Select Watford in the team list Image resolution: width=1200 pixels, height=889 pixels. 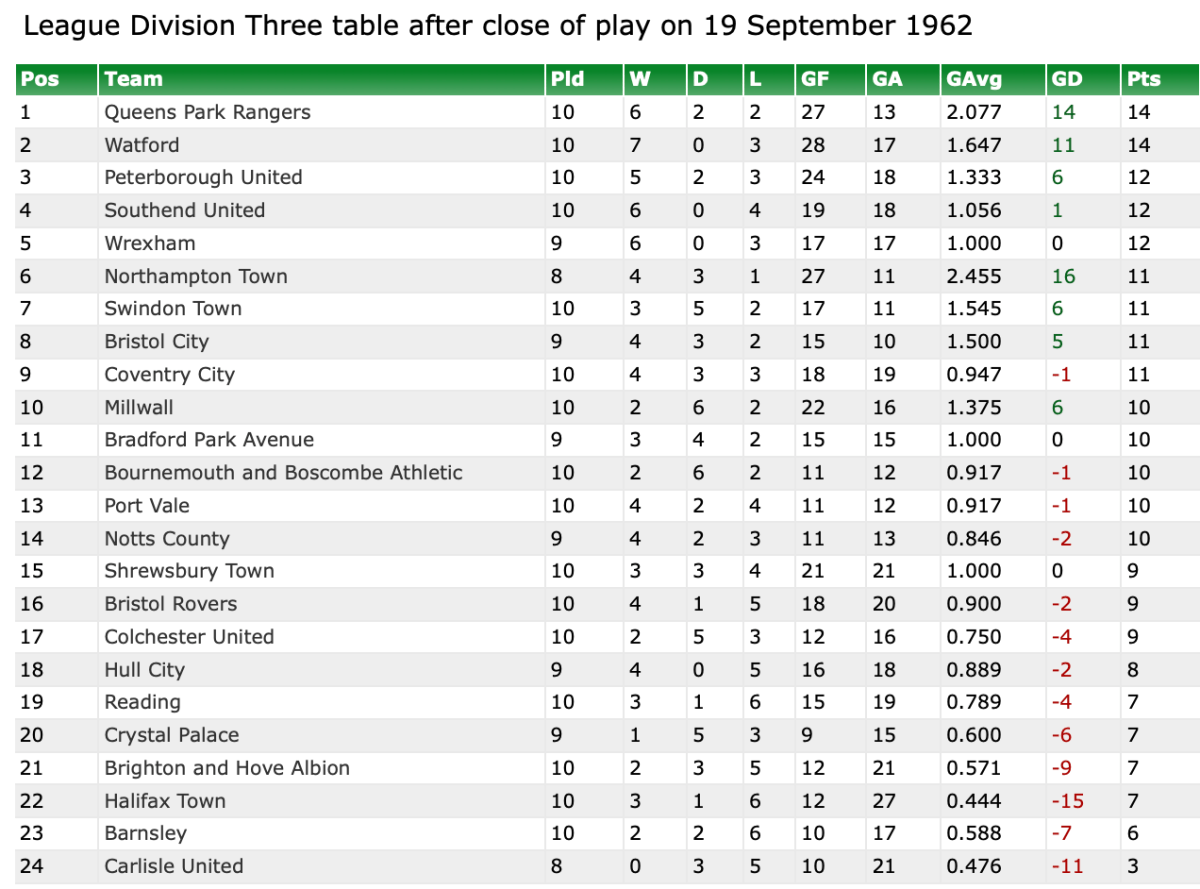click(x=142, y=145)
